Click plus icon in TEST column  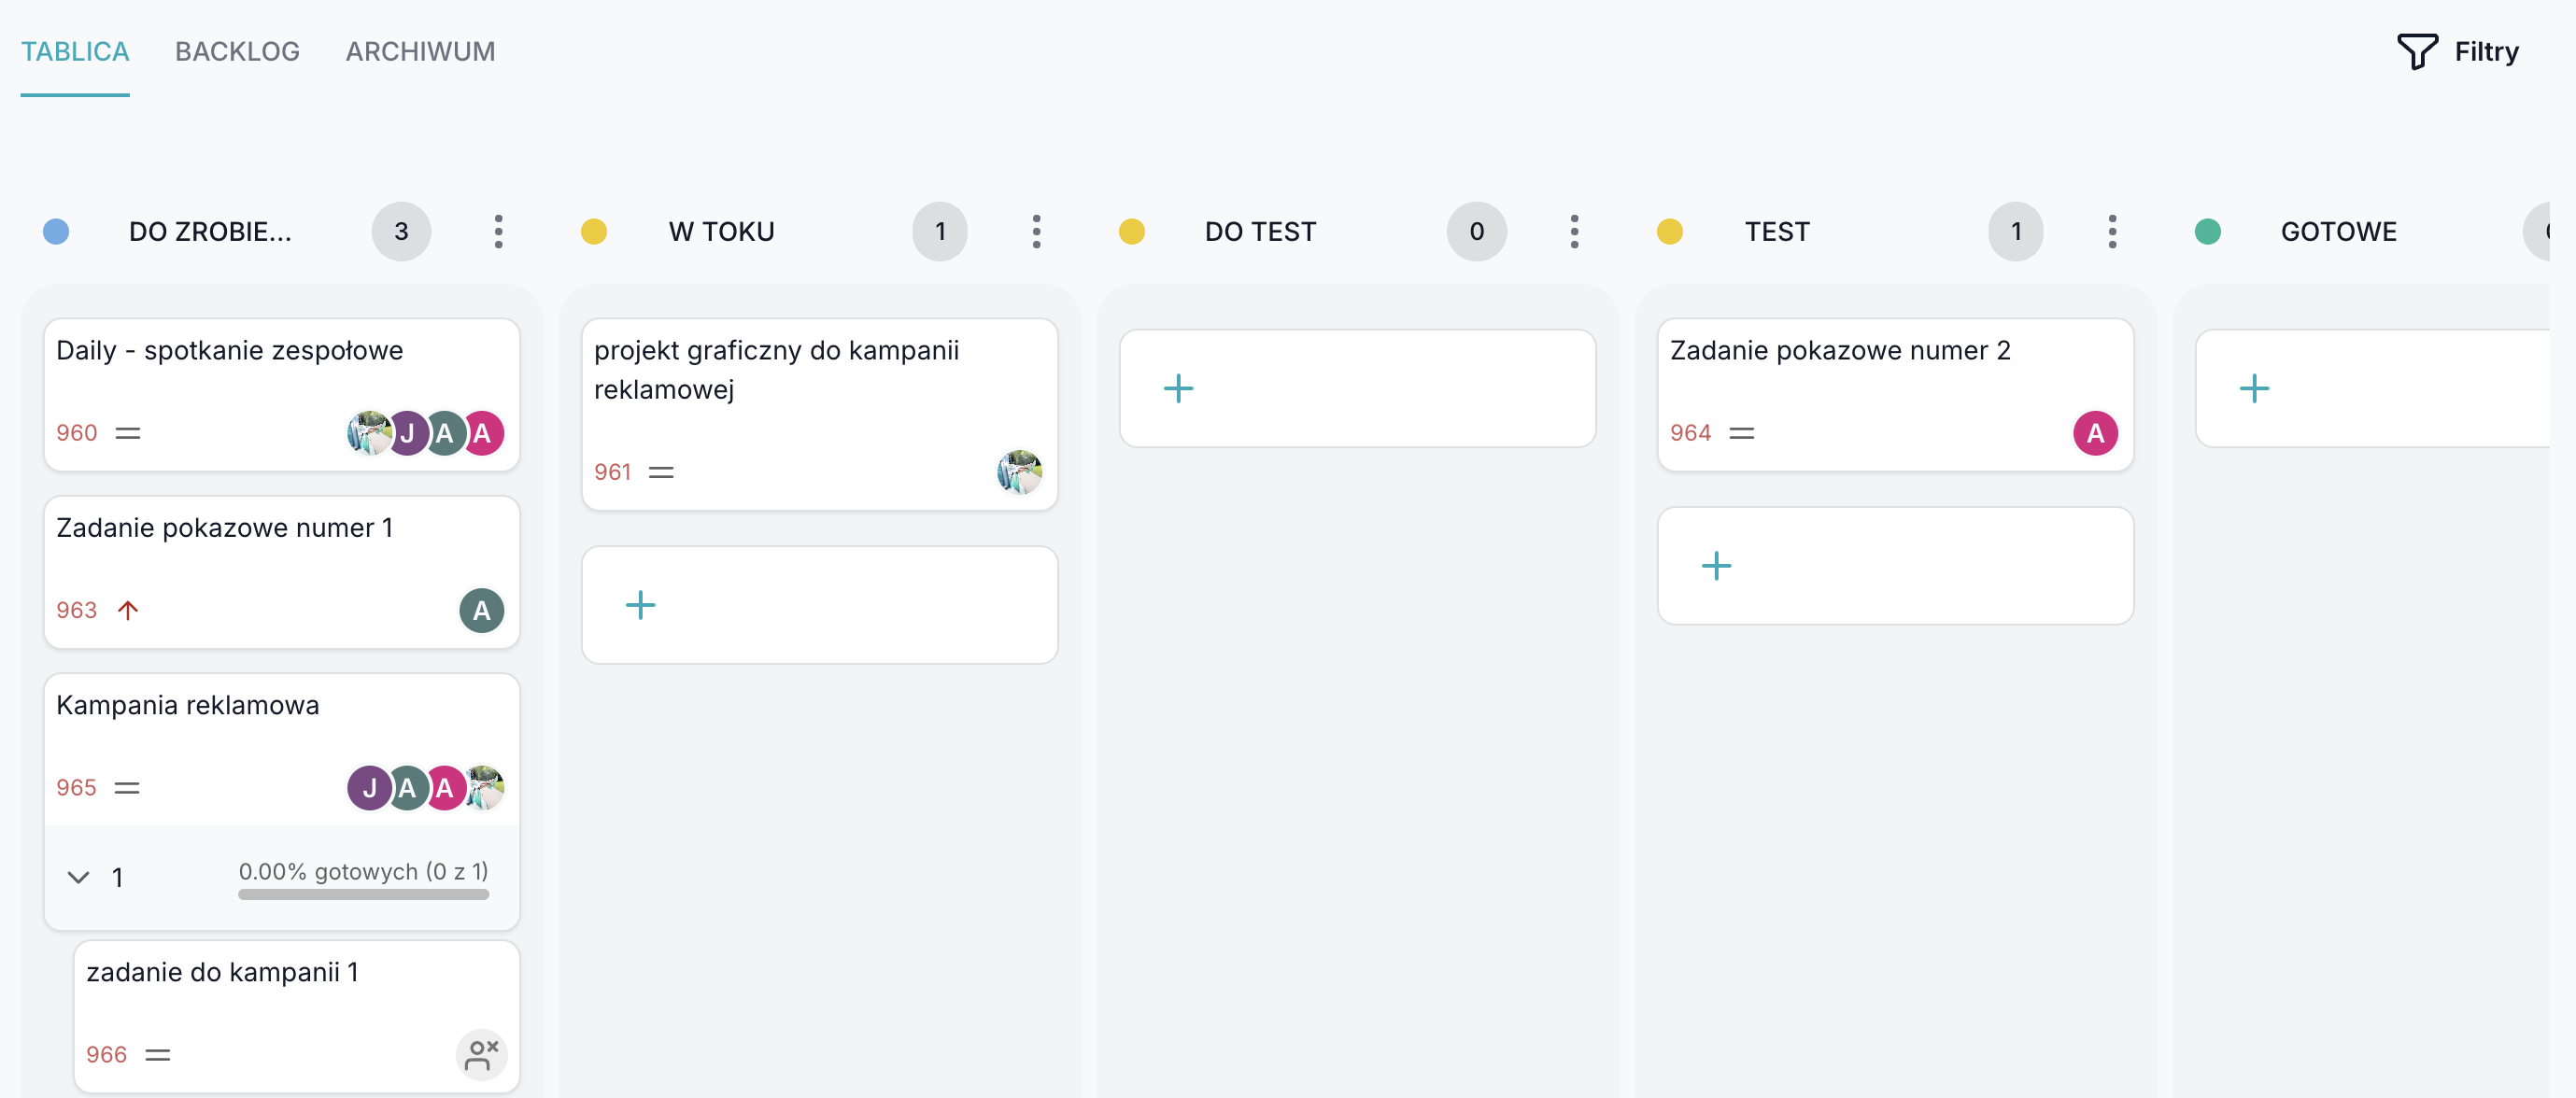[1716, 566]
